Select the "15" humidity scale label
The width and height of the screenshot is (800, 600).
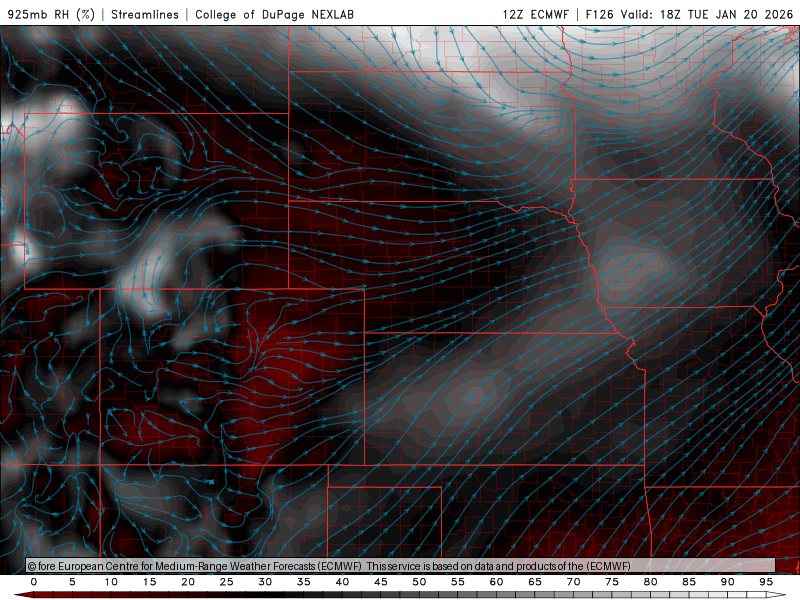click(x=149, y=582)
